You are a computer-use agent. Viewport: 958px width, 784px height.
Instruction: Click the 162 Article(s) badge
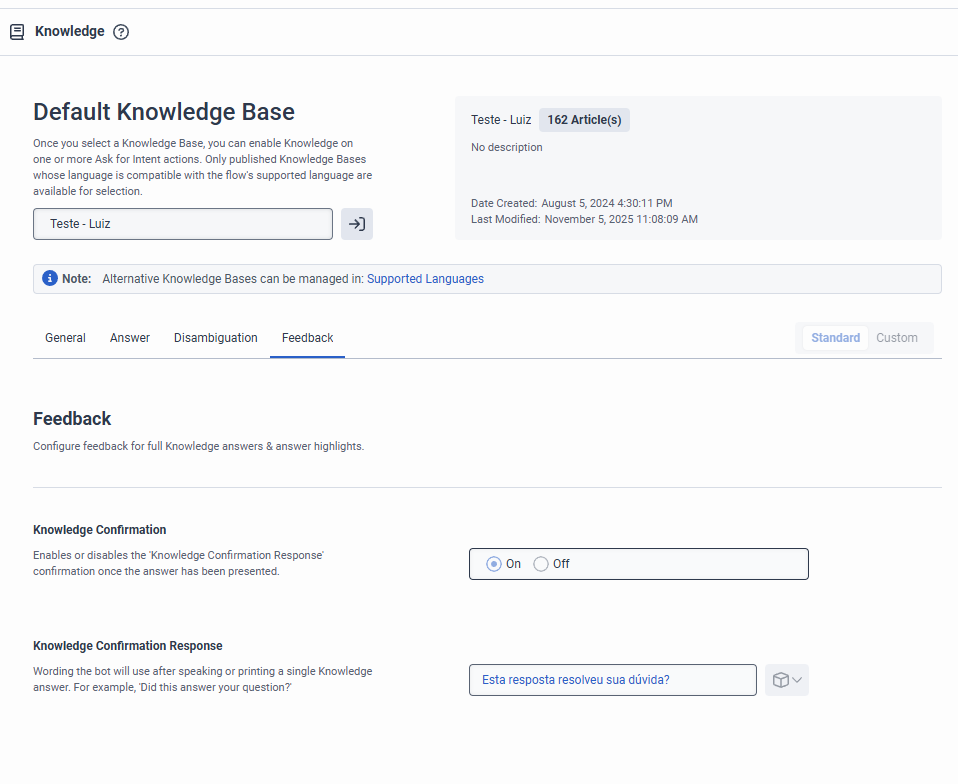coord(584,120)
